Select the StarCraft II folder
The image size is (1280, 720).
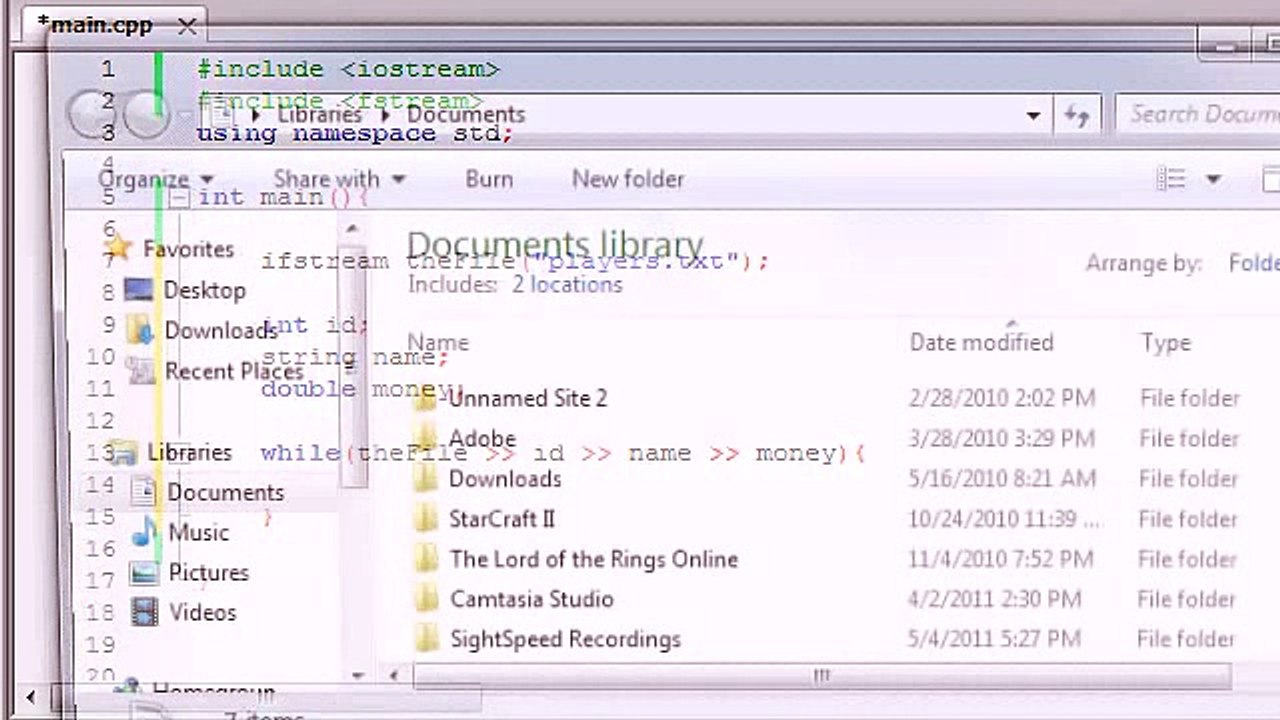[x=501, y=519]
